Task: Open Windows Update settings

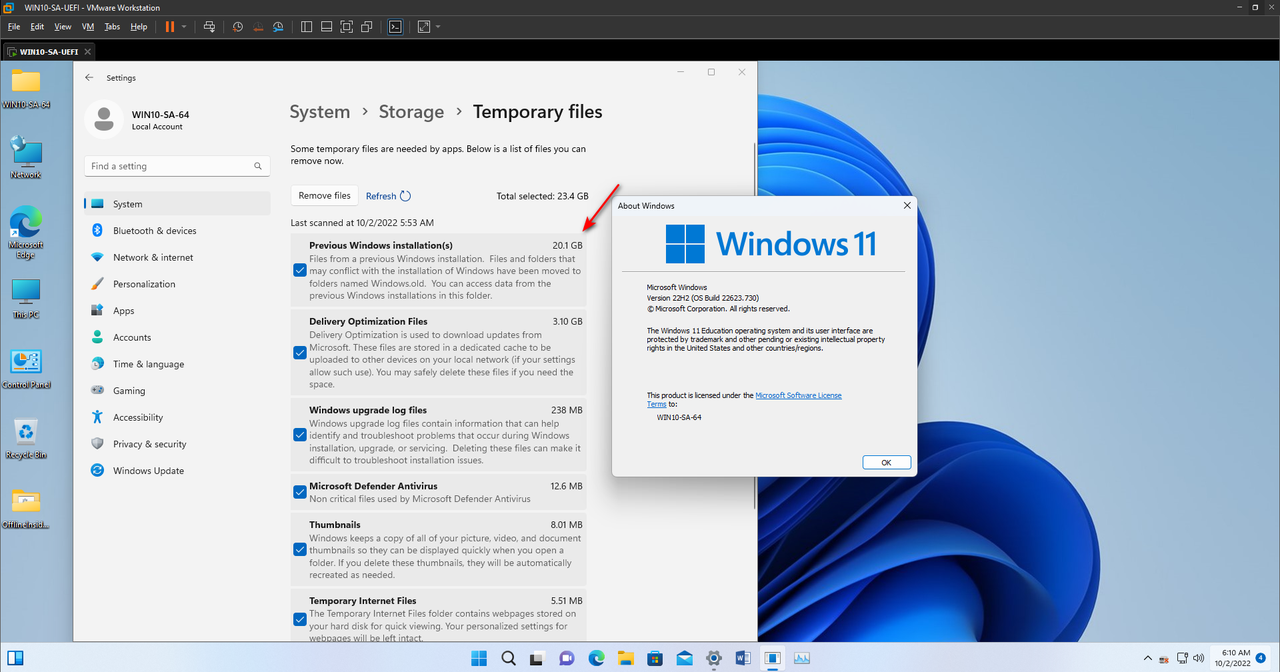Action: tap(177, 471)
